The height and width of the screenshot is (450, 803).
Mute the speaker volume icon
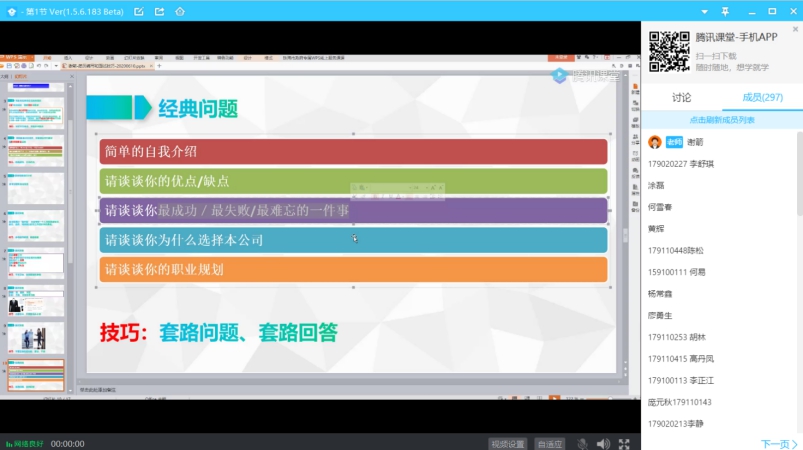(603, 443)
